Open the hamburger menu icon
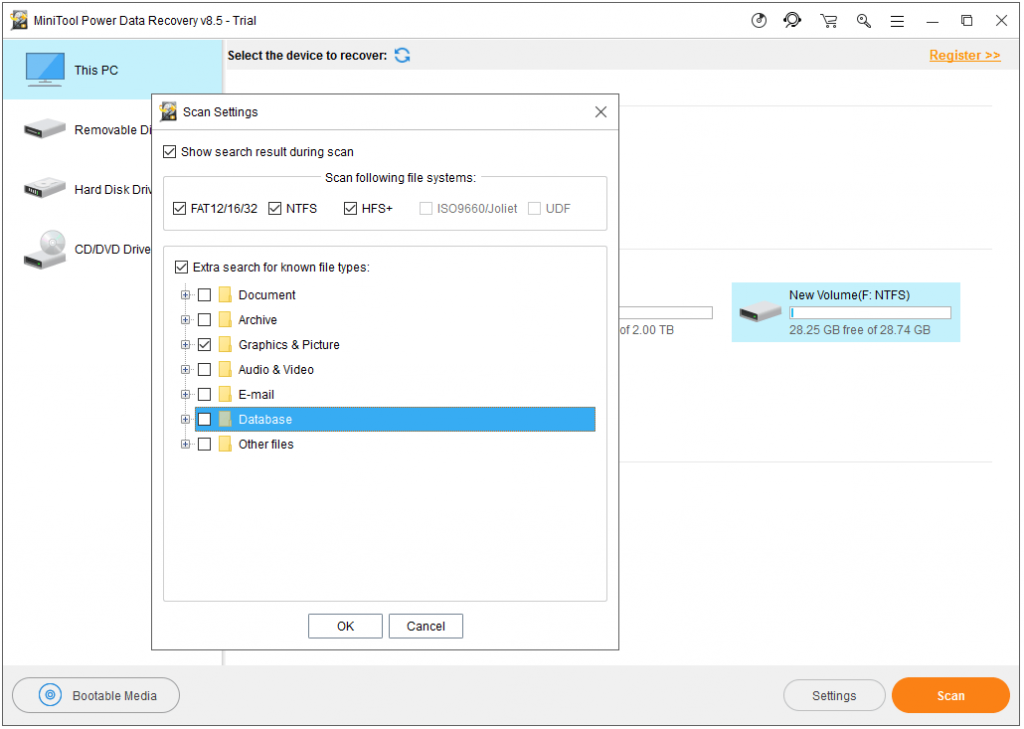1024x729 pixels. (897, 22)
